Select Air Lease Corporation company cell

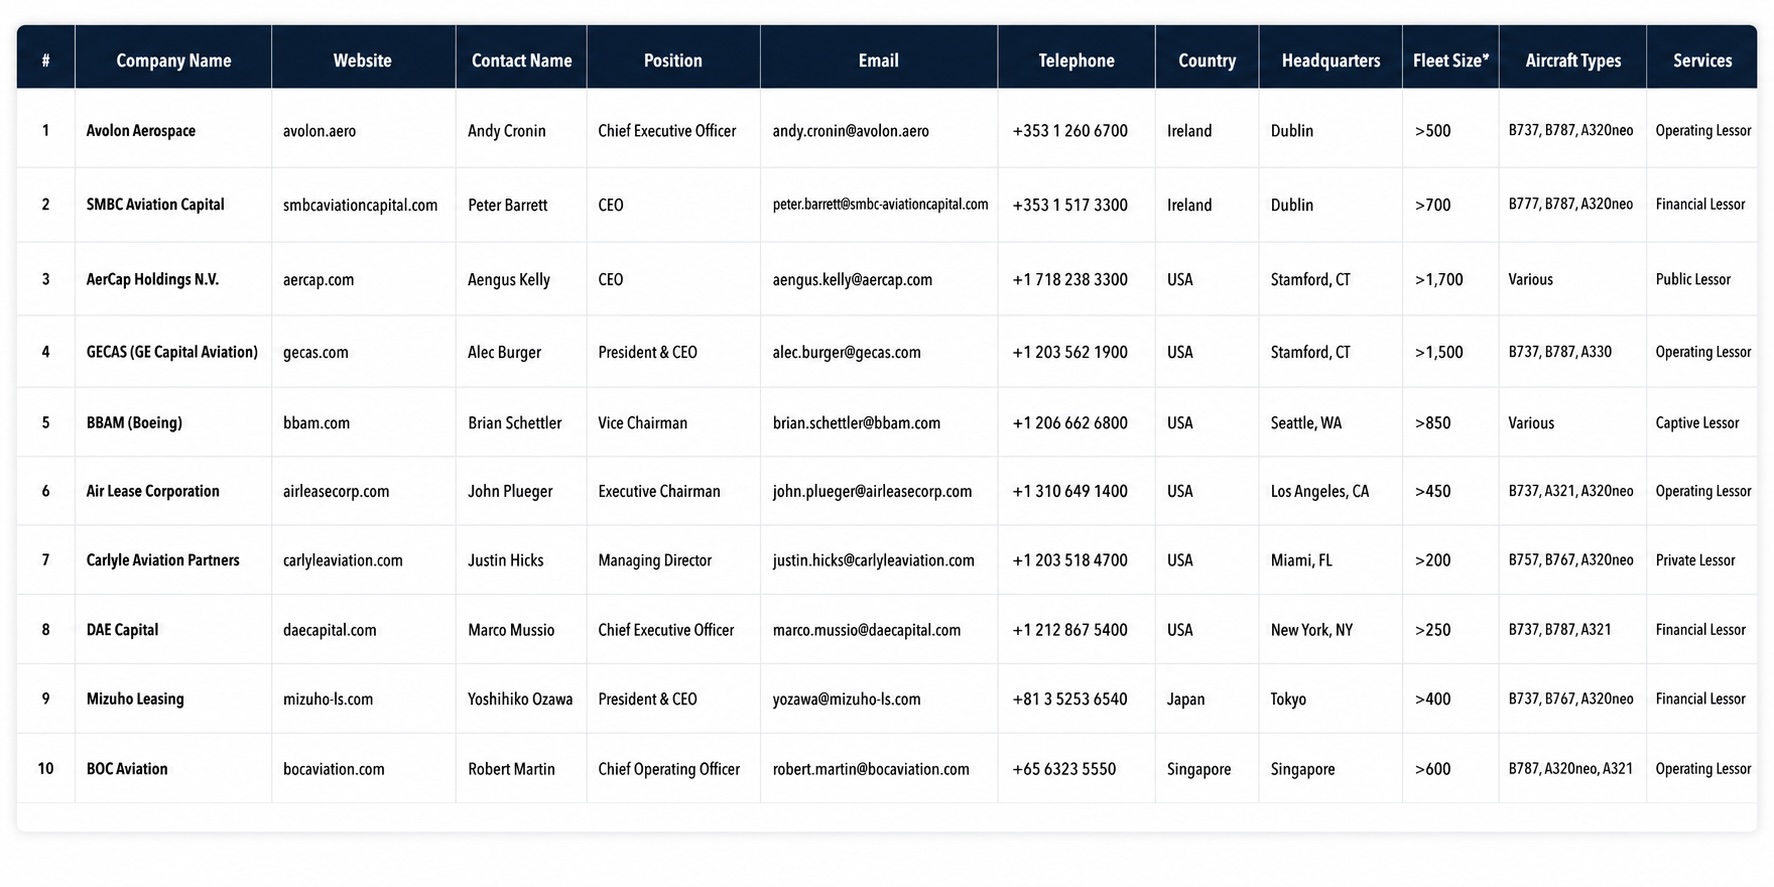pos(152,491)
